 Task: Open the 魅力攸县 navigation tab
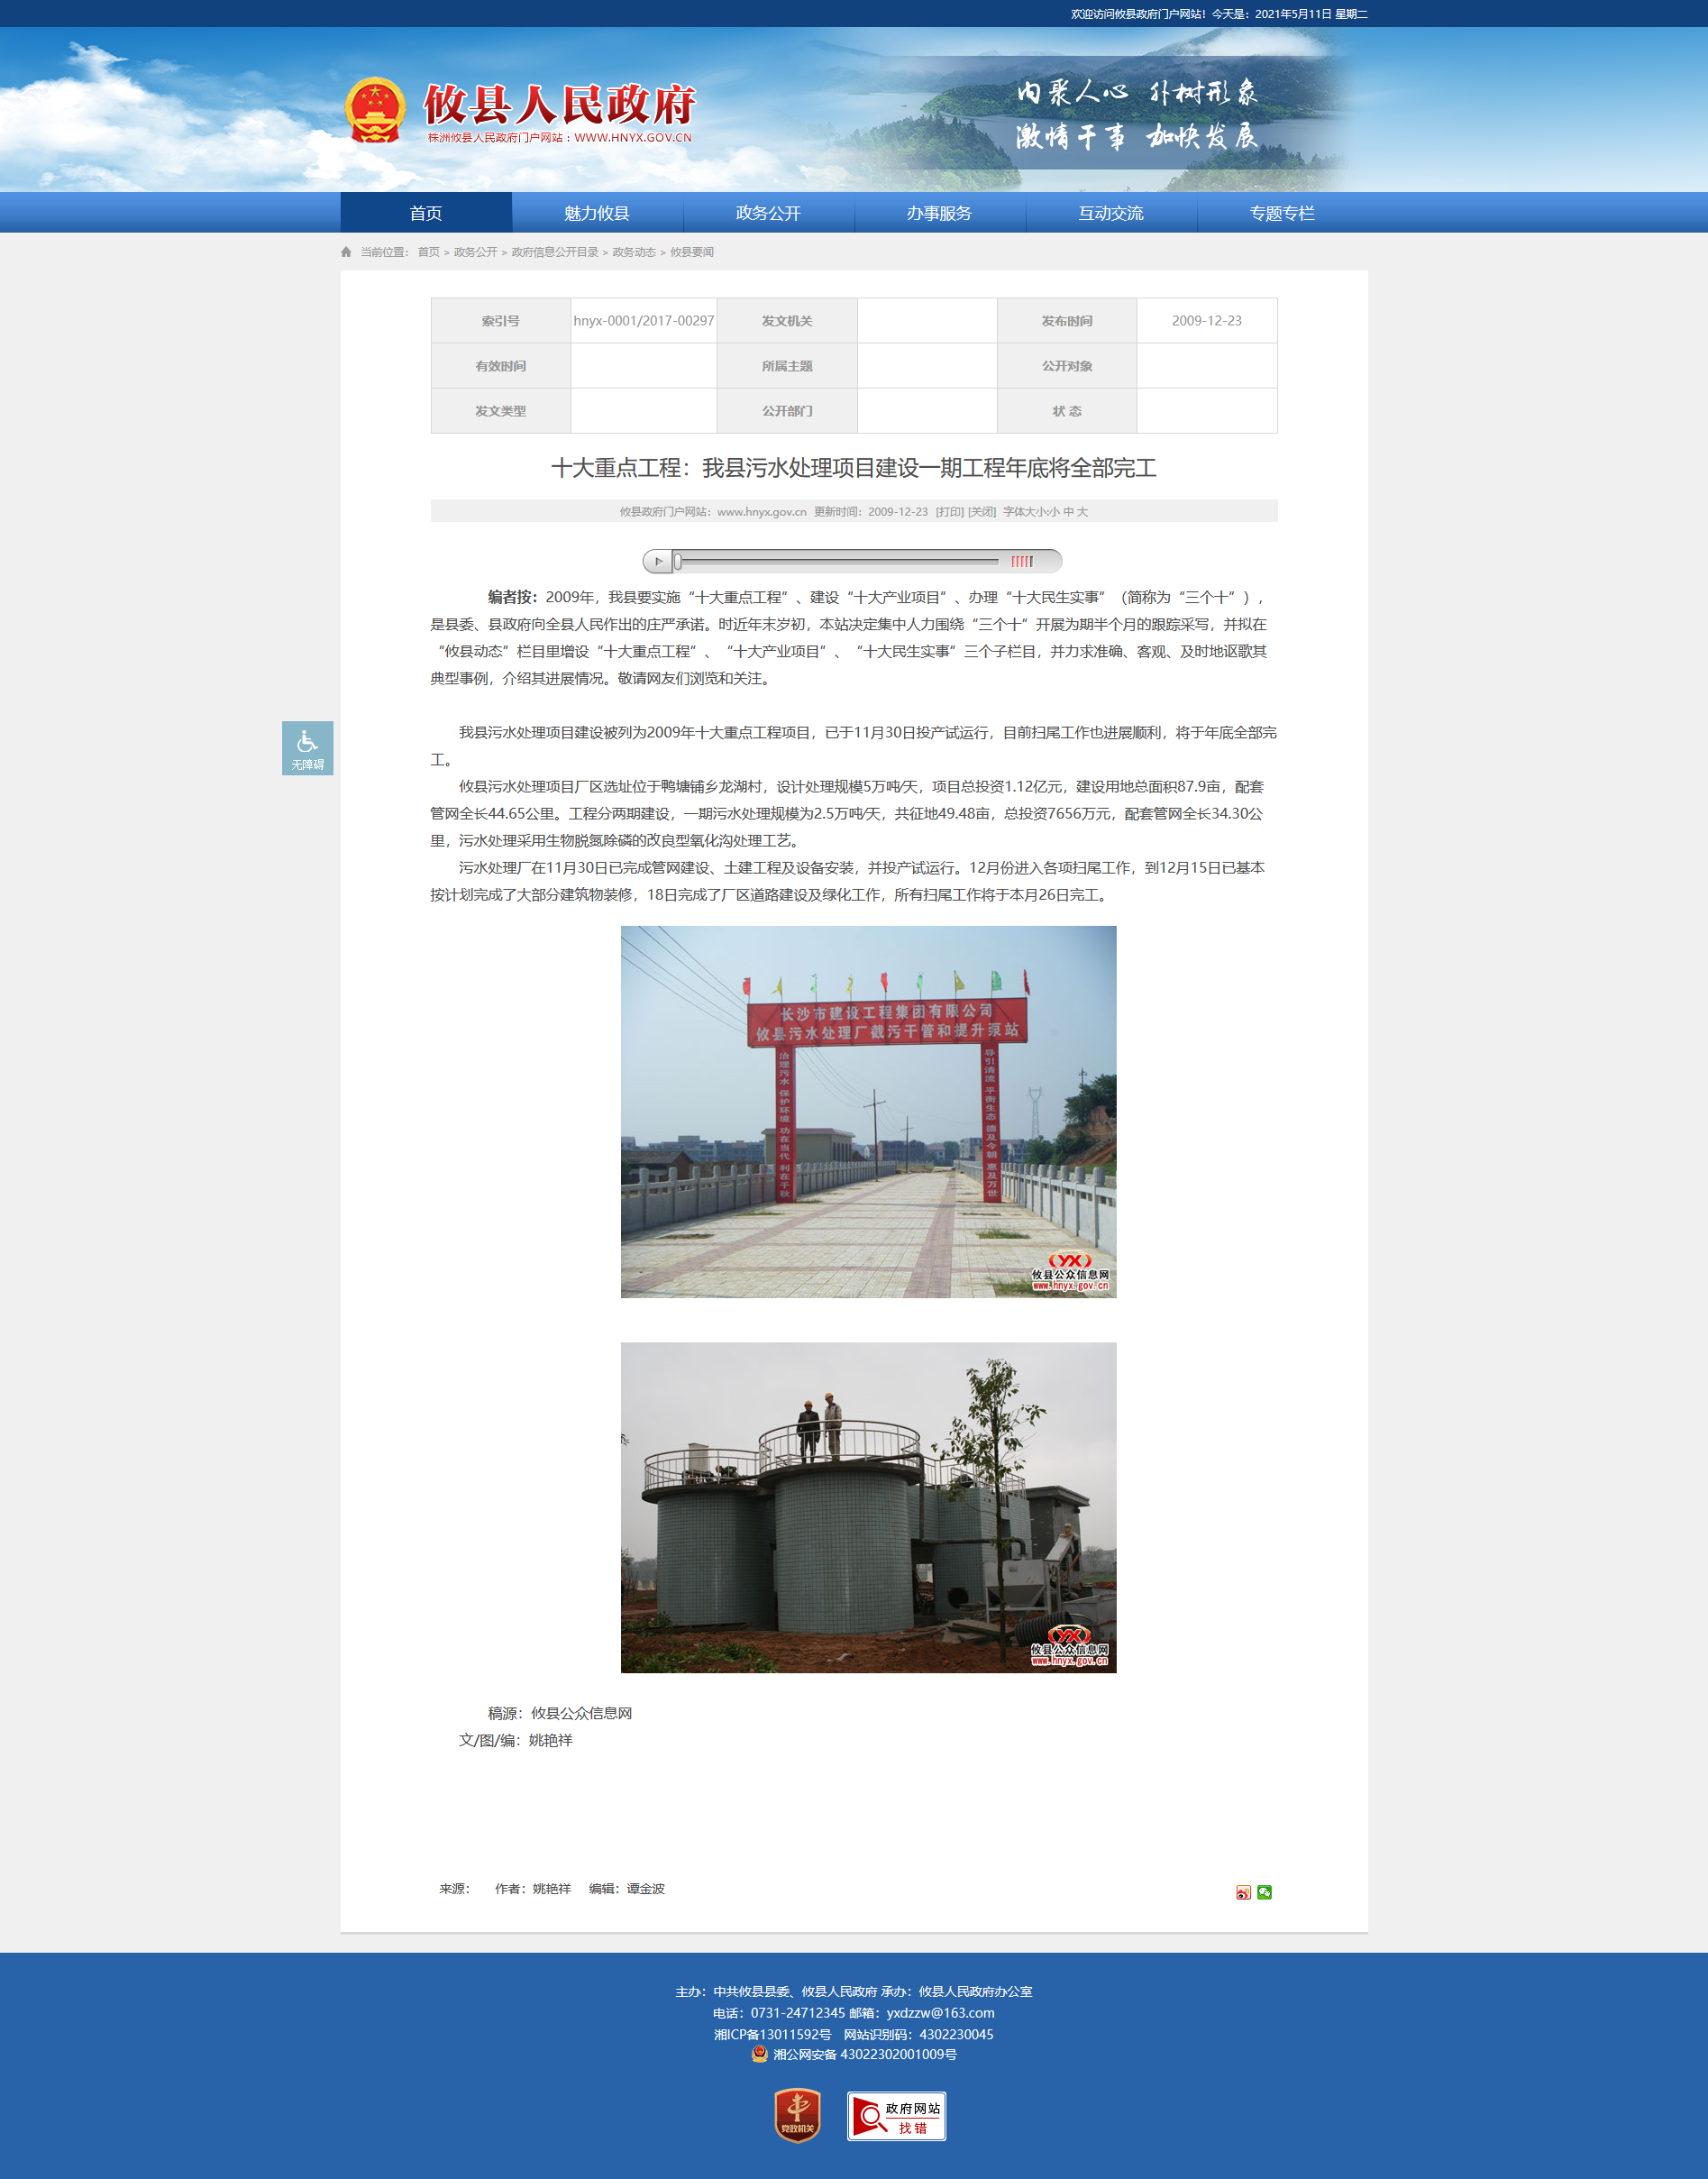point(597,213)
